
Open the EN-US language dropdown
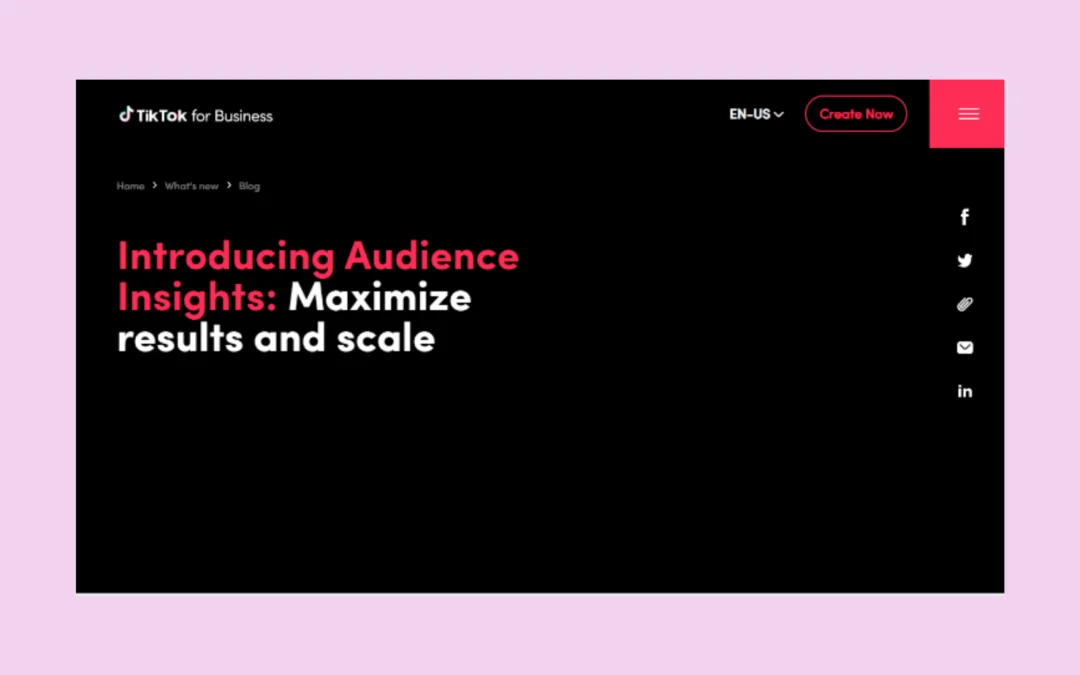tap(756, 114)
